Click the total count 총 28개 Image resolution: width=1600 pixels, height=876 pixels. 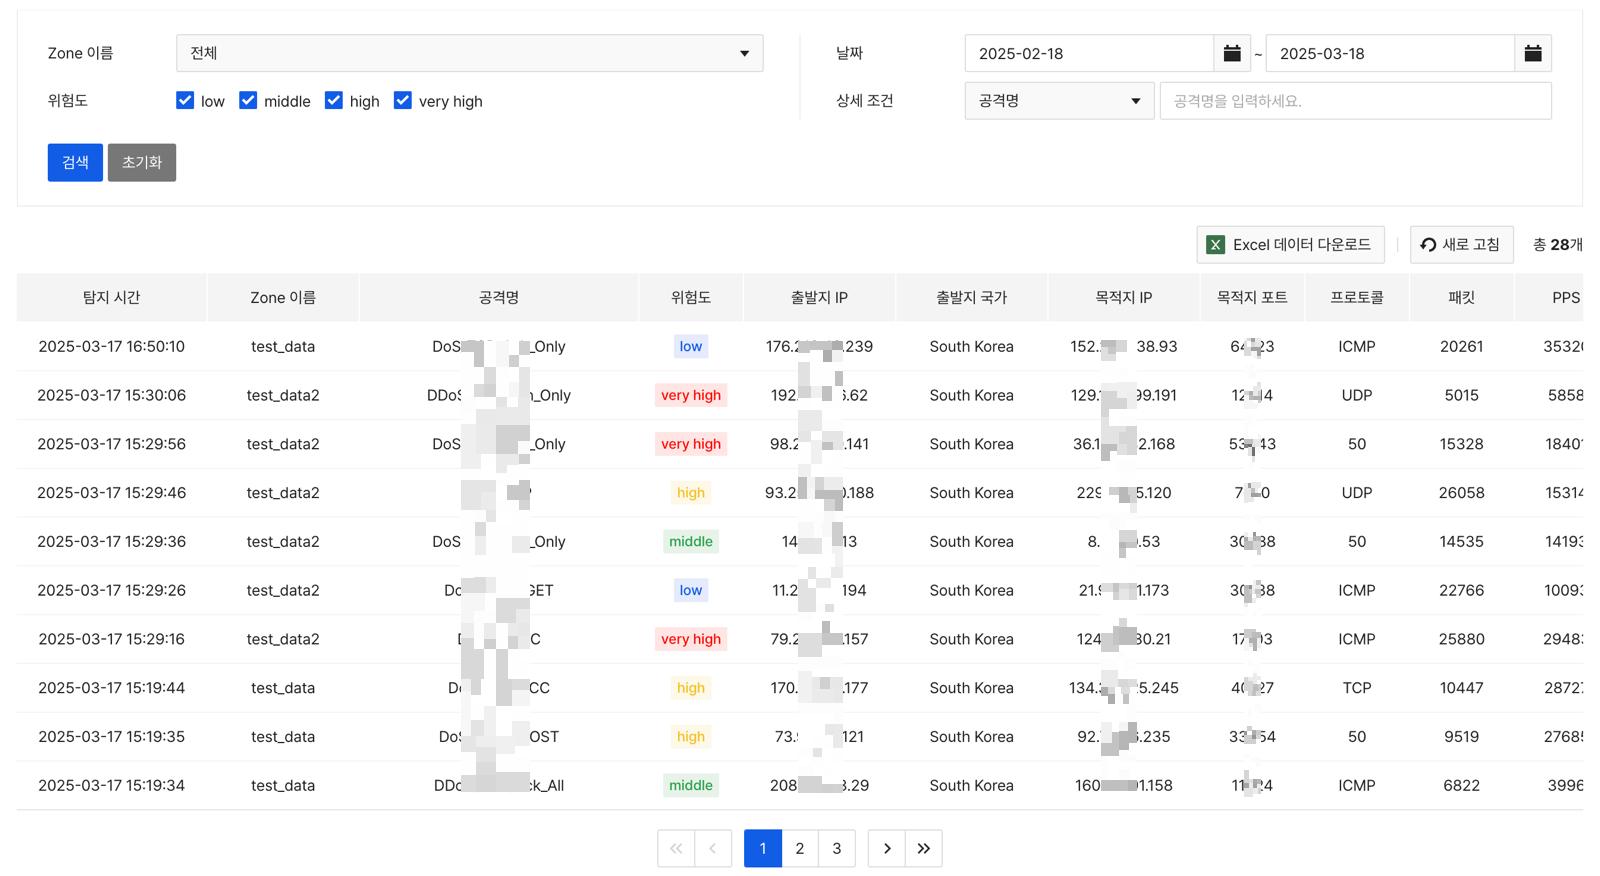pos(1557,245)
